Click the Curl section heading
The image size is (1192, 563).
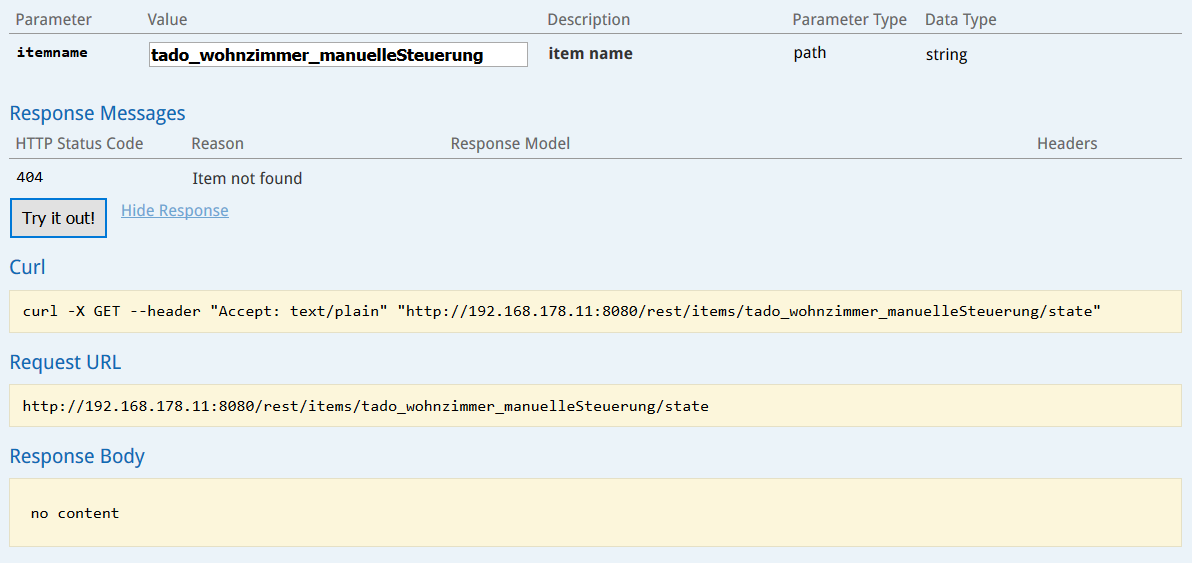pos(27,267)
